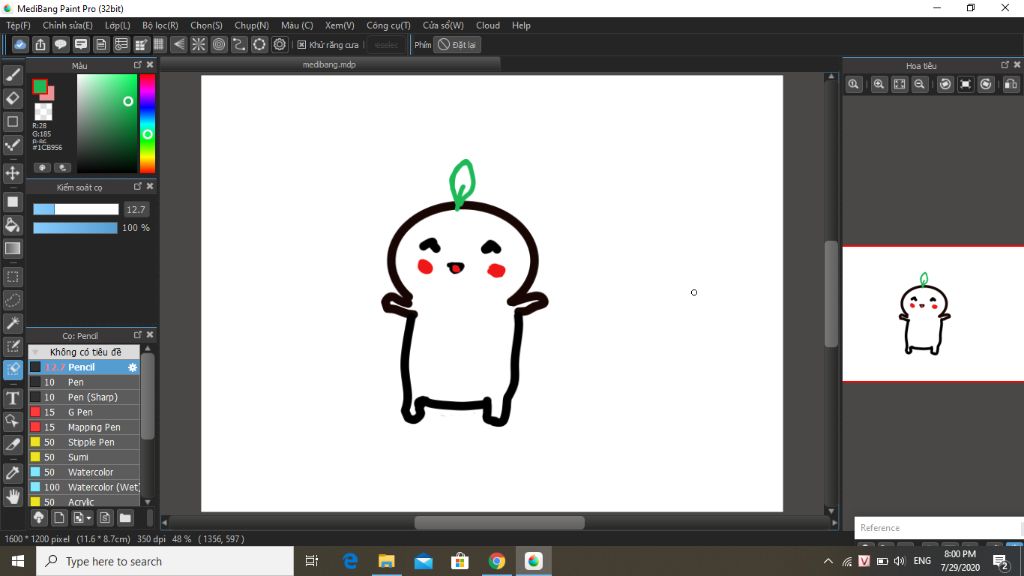
Task: Open the Lớp(L) menu
Action: pos(118,25)
